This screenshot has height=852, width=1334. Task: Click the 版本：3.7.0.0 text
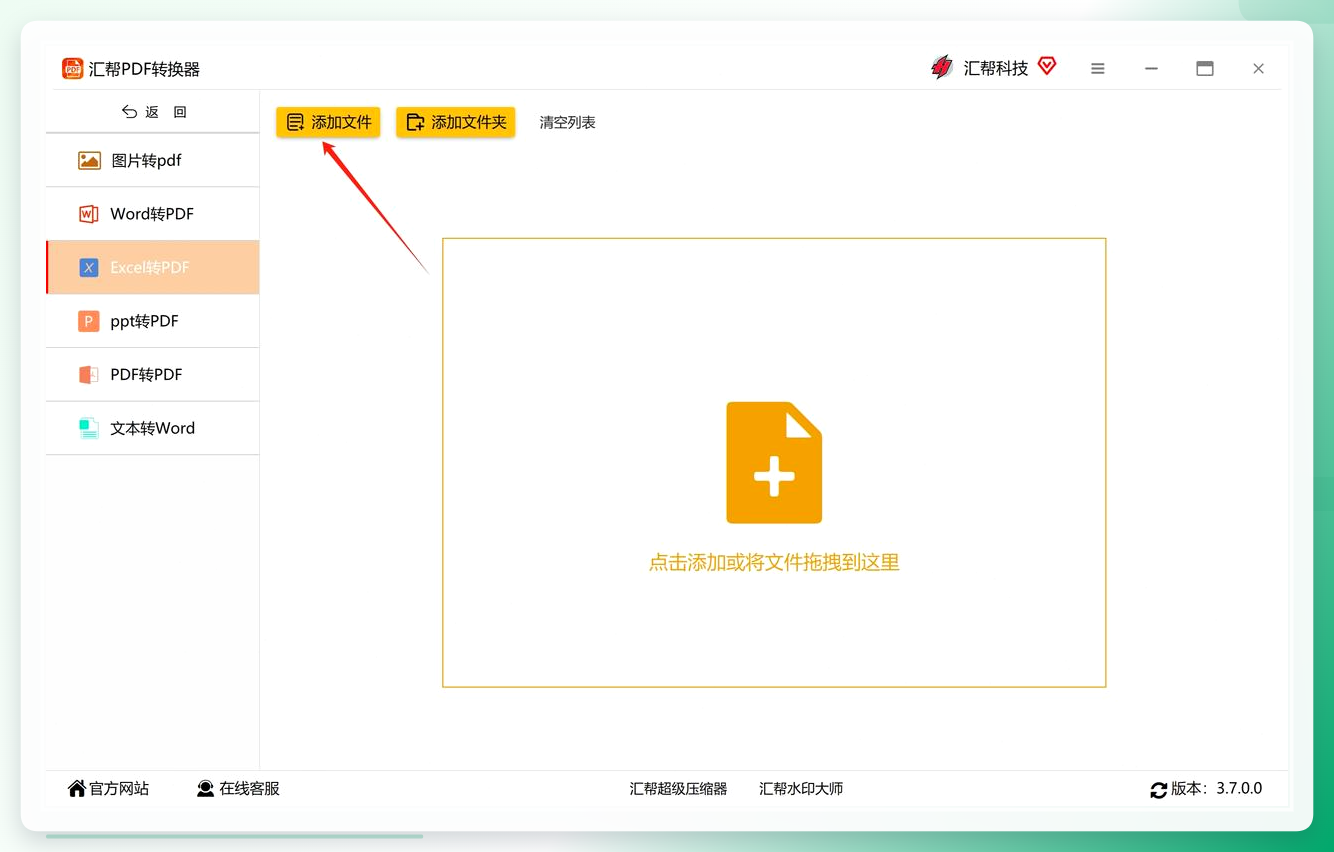coord(1216,788)
